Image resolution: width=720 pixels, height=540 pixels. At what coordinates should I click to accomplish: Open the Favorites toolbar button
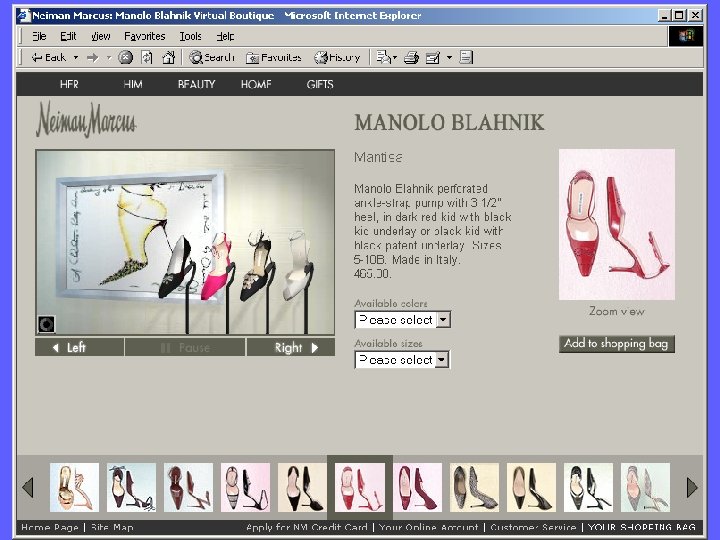coord(274,57)
